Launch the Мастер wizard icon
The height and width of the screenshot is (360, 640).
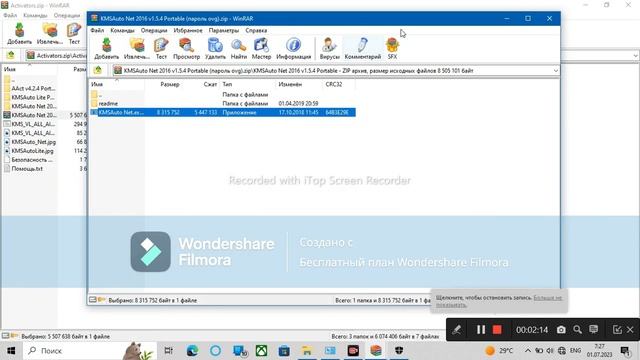point(261,48)
